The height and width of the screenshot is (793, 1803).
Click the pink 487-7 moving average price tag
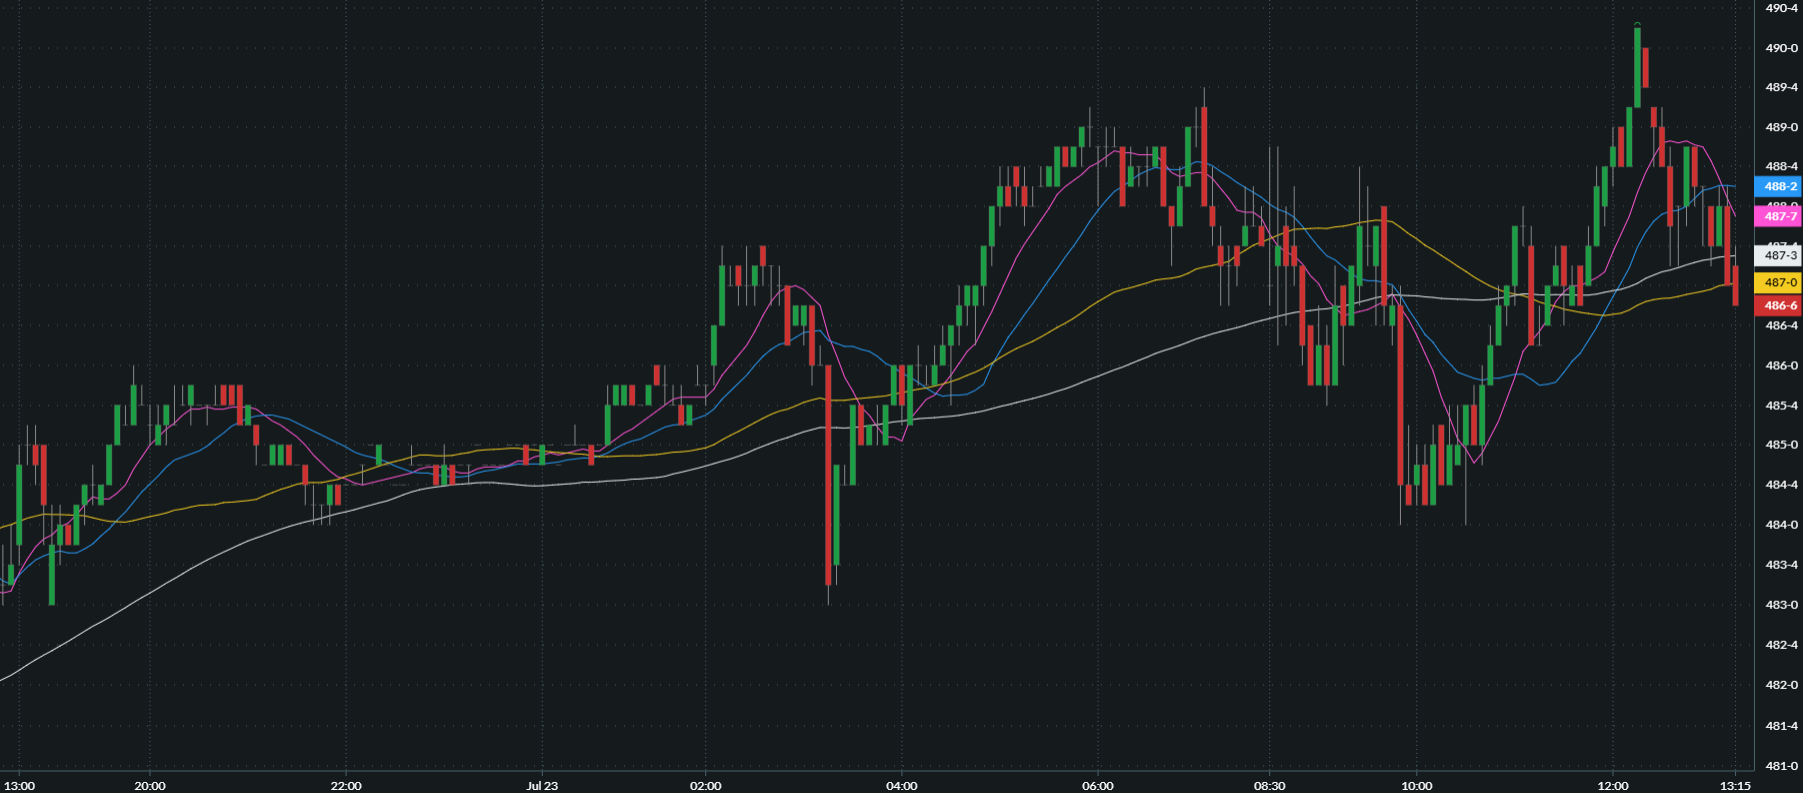pyautogui.click(x=1779, y=216)
